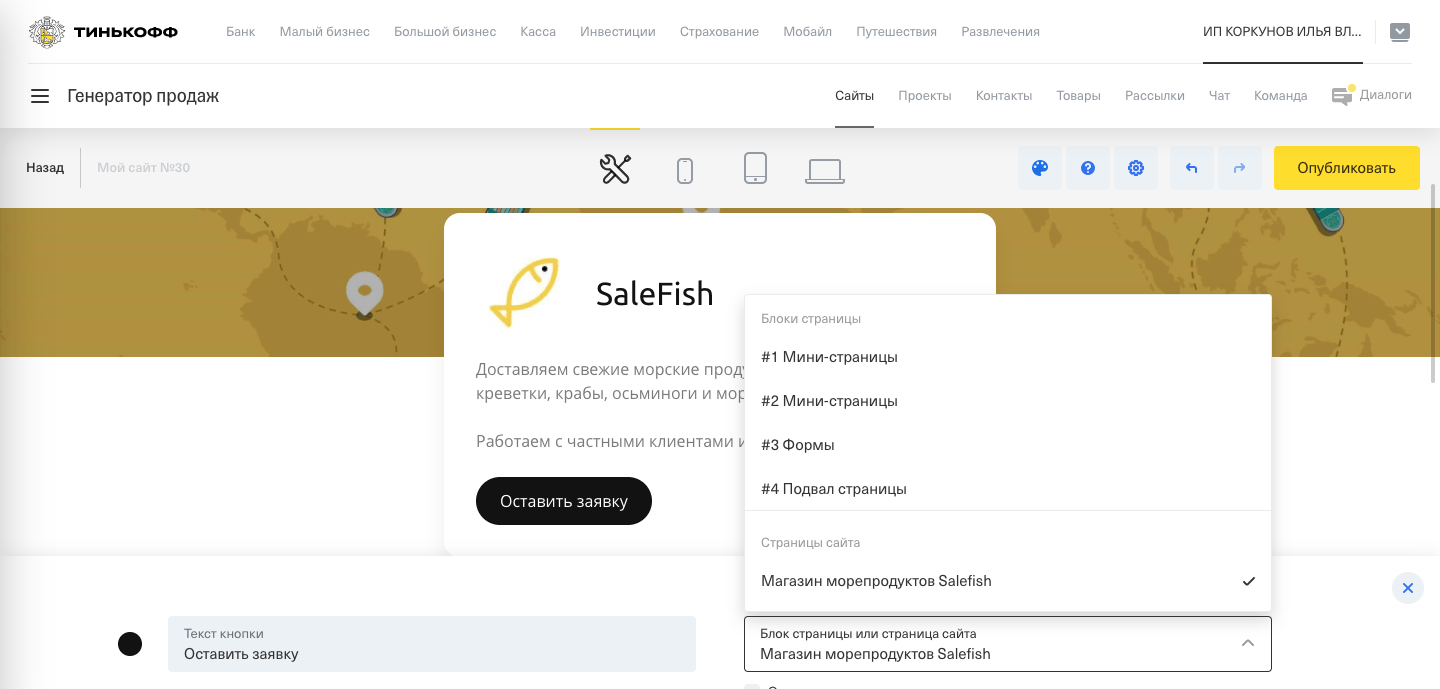Screen dimensions: 1440x689
Task: Choose #4 Подвал страницы block
Action: pyautogui.click(x=1008, y=489)
